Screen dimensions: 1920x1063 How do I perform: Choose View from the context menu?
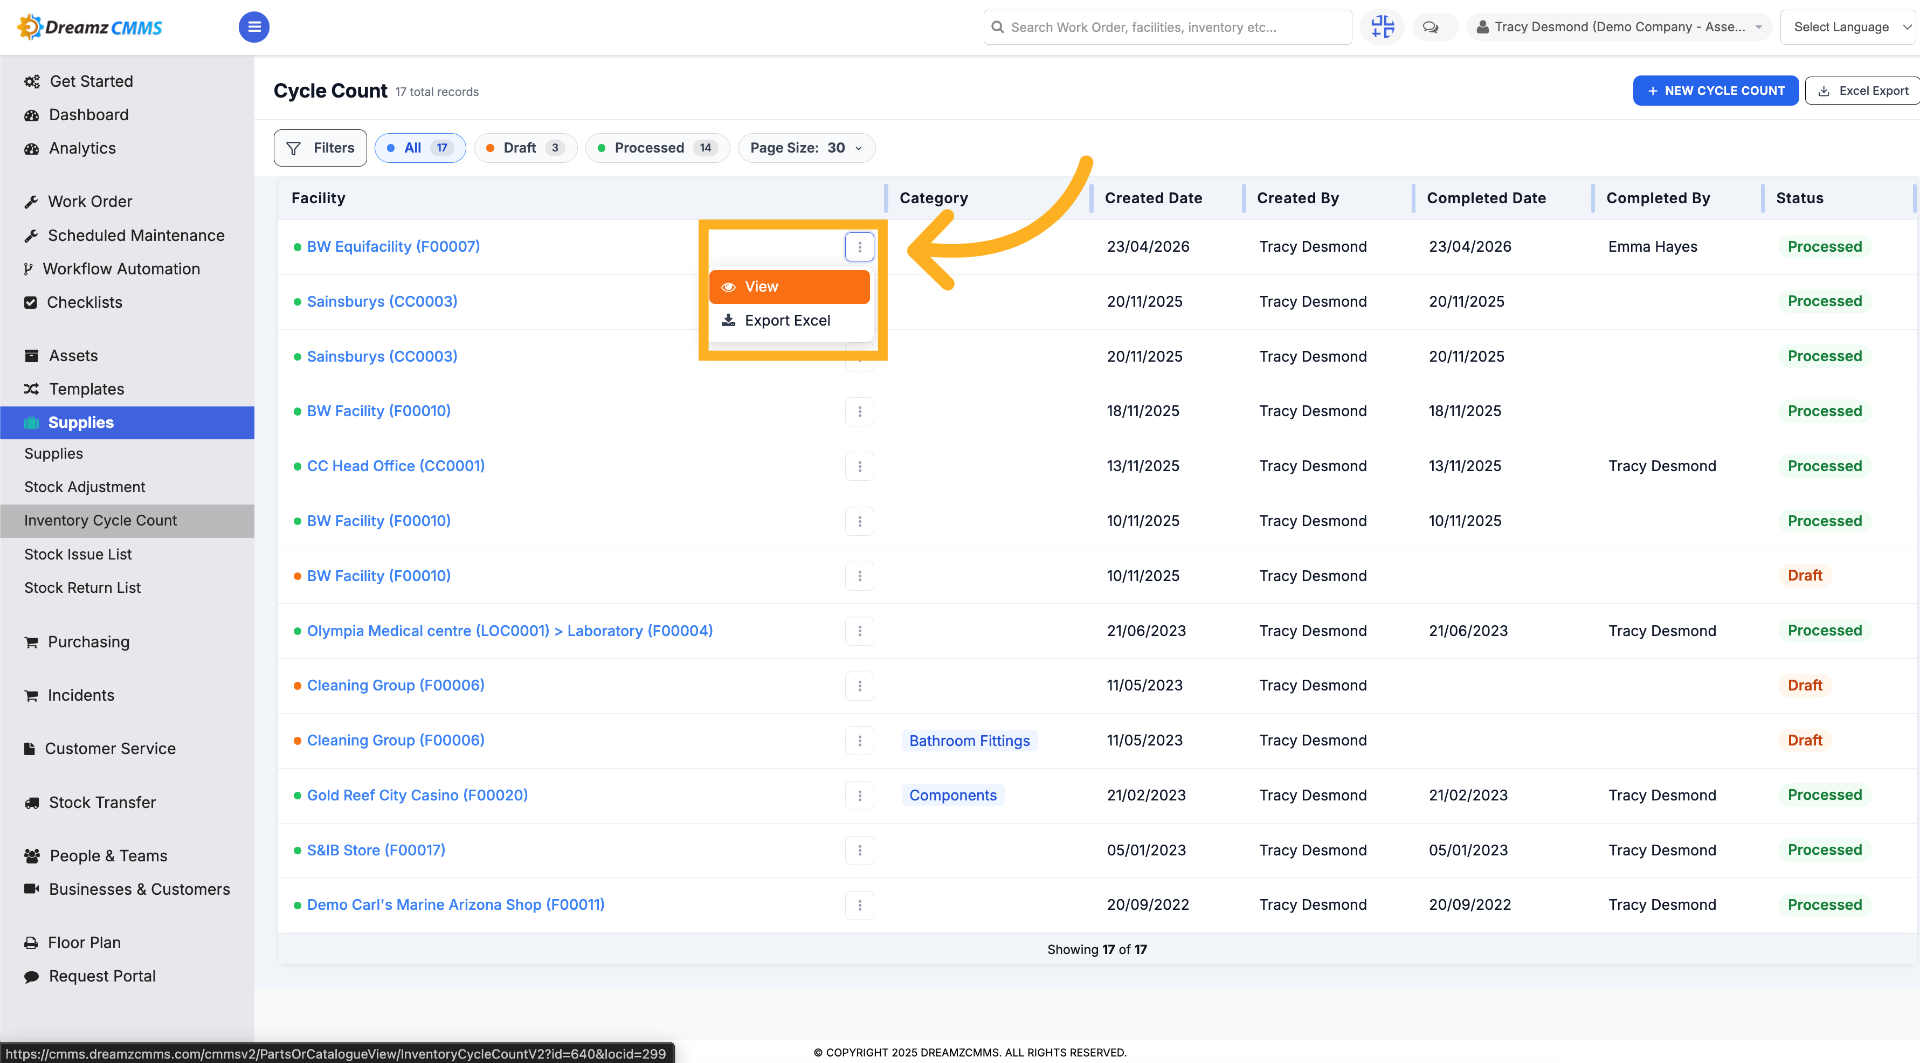(x=789, y=287)
